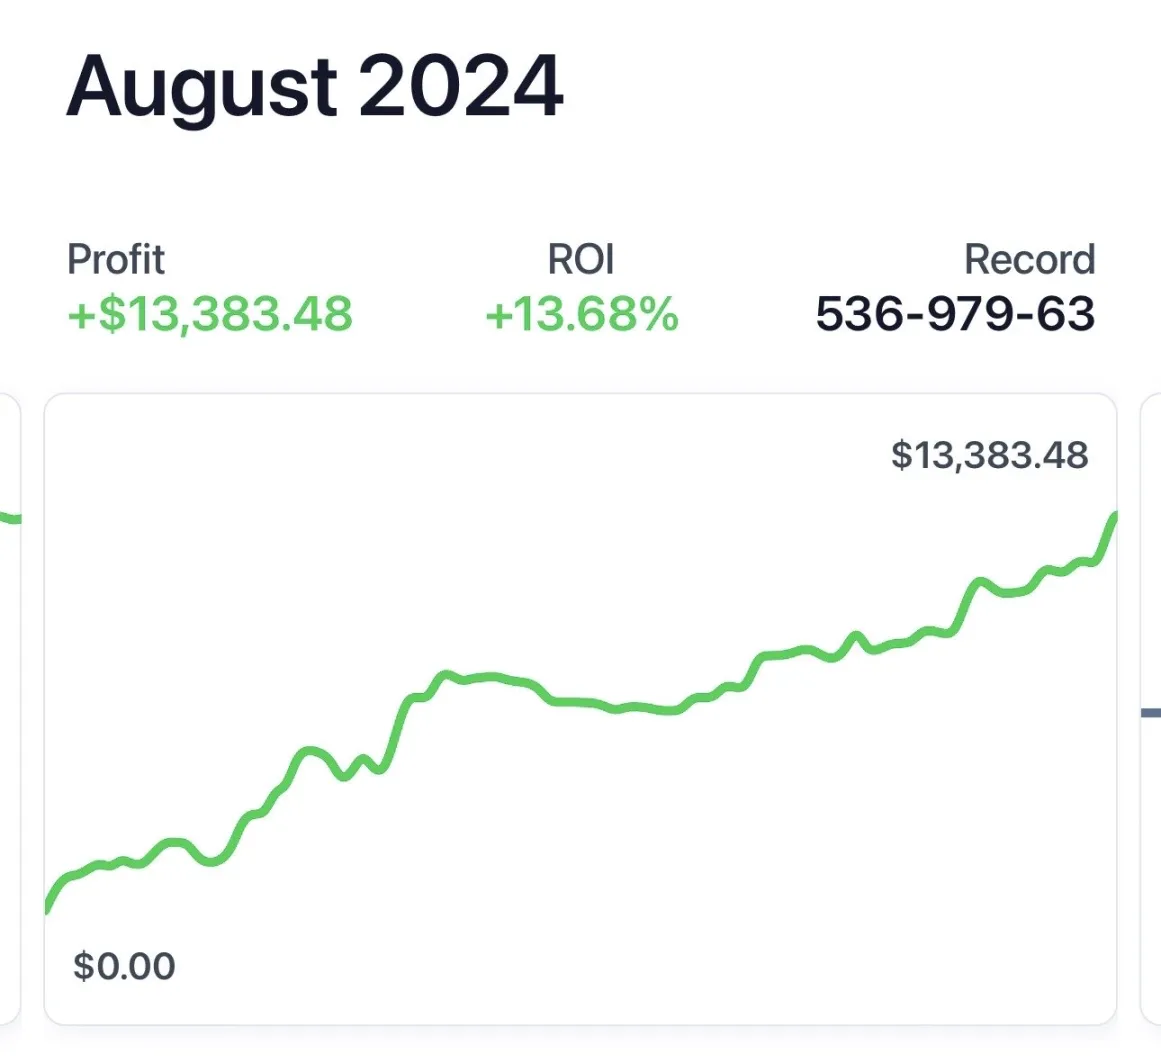Click the August 2024 heading
The image size is (1161, 1063).
tap(315, 88)
